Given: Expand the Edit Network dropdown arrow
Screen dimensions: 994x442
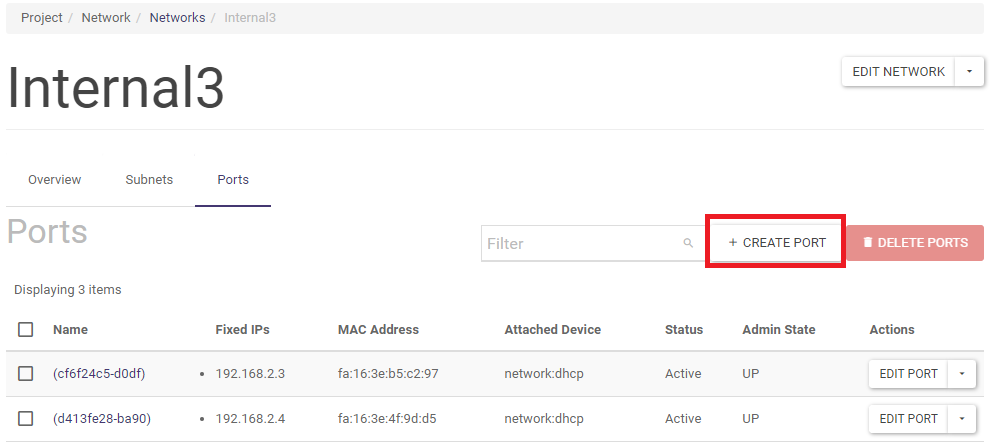Looking at the screenshot, I should (969, 72).
